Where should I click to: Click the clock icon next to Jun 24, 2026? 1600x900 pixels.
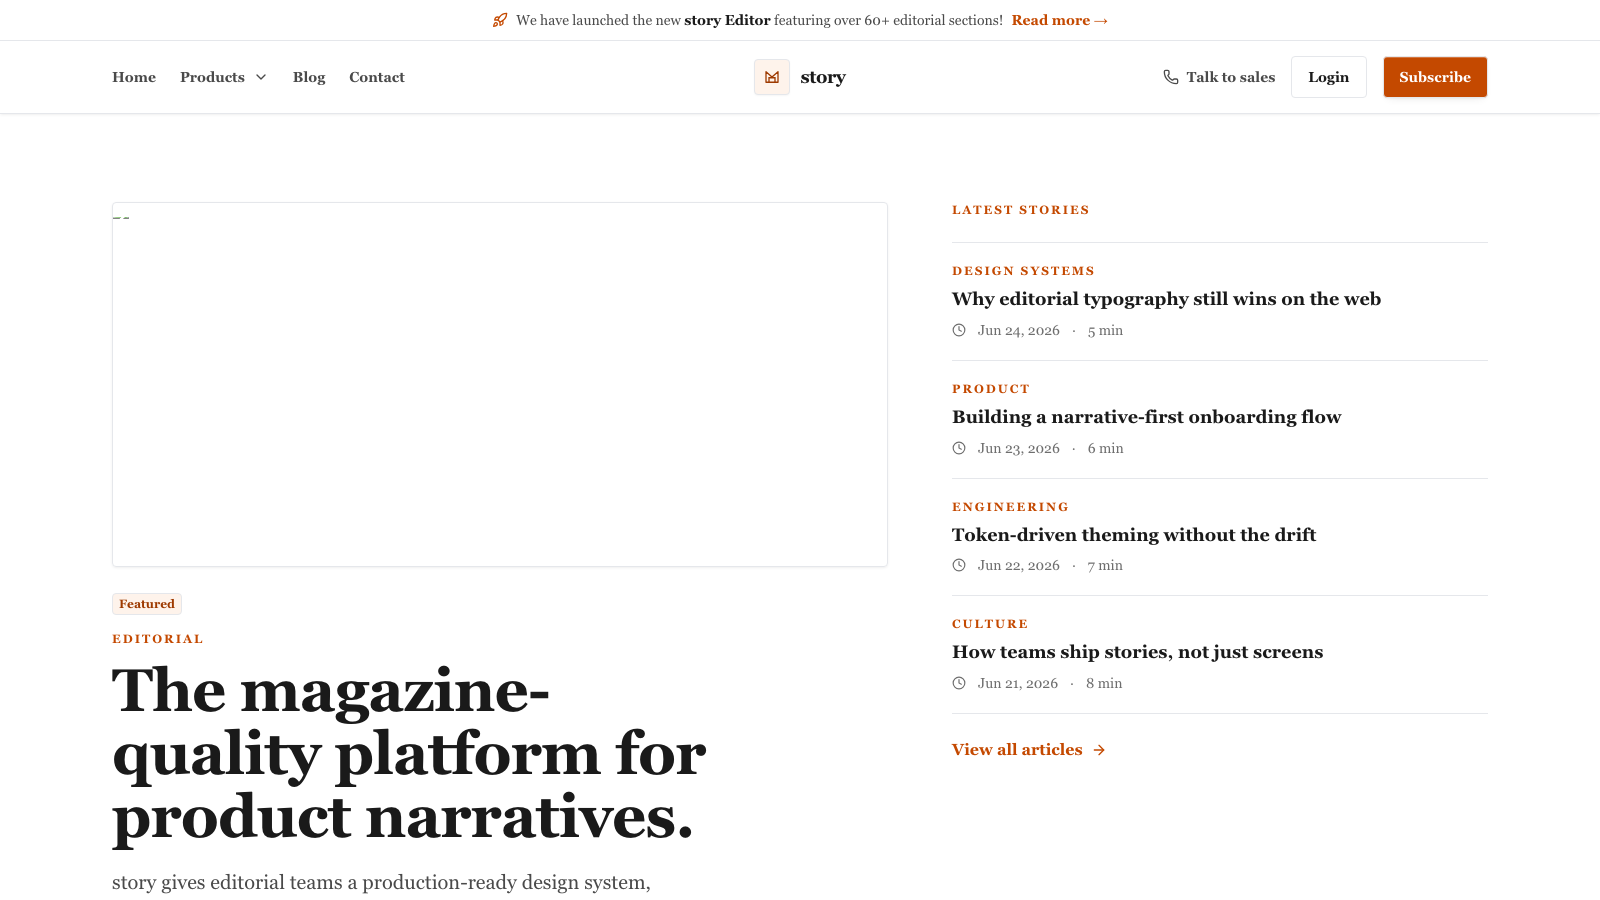(x=959, y=330)
